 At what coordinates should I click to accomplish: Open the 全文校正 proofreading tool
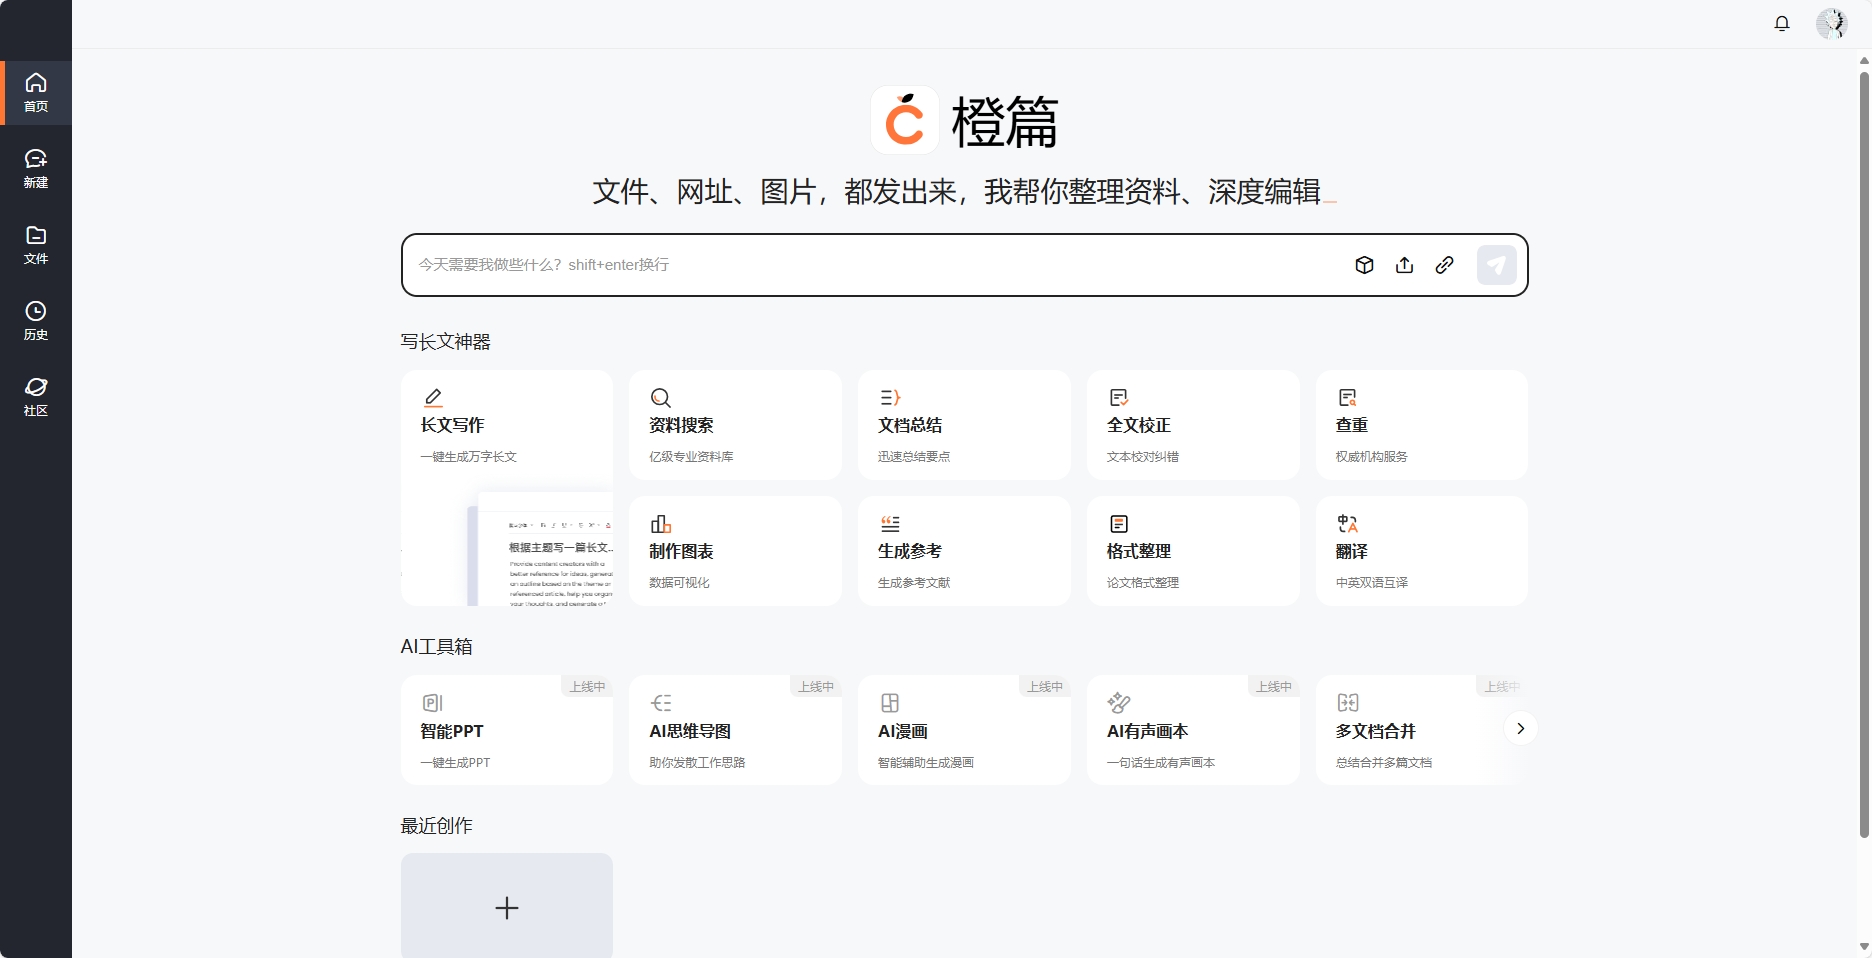coord(1192,425)
